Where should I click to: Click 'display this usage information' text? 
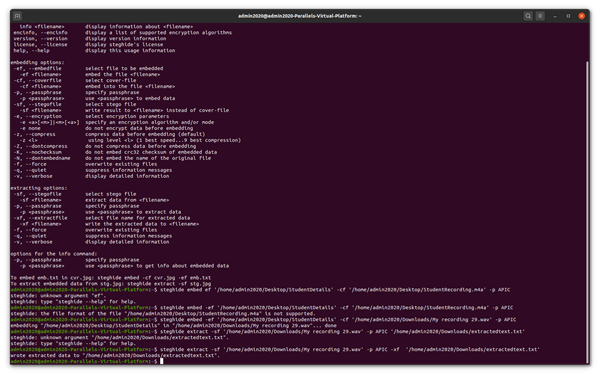(130, 51)
